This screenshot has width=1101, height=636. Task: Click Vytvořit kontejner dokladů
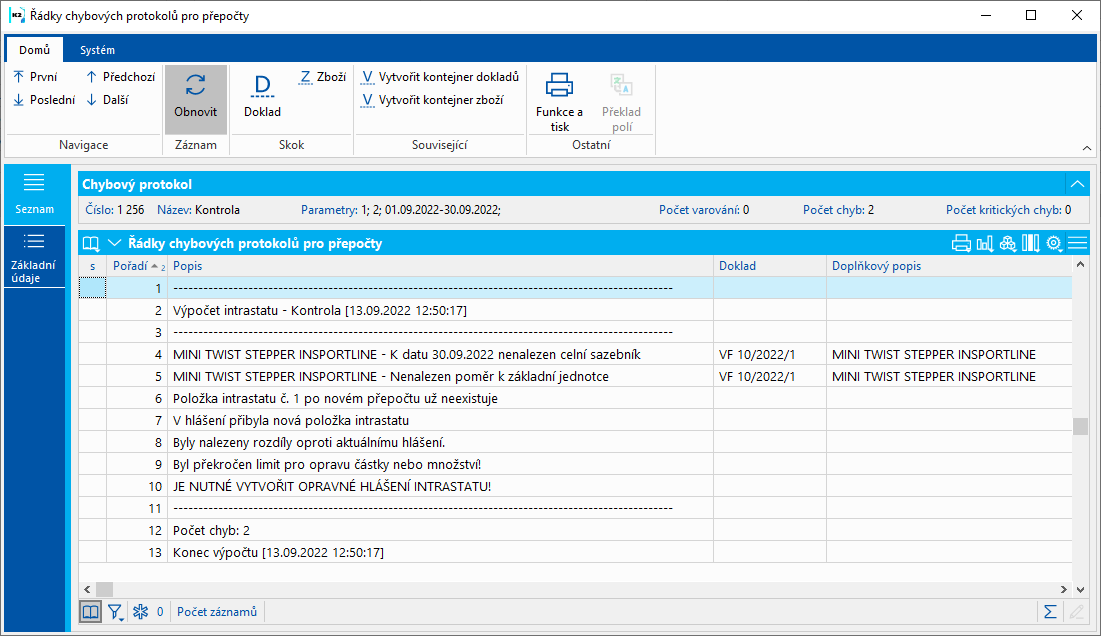(440, 77)
